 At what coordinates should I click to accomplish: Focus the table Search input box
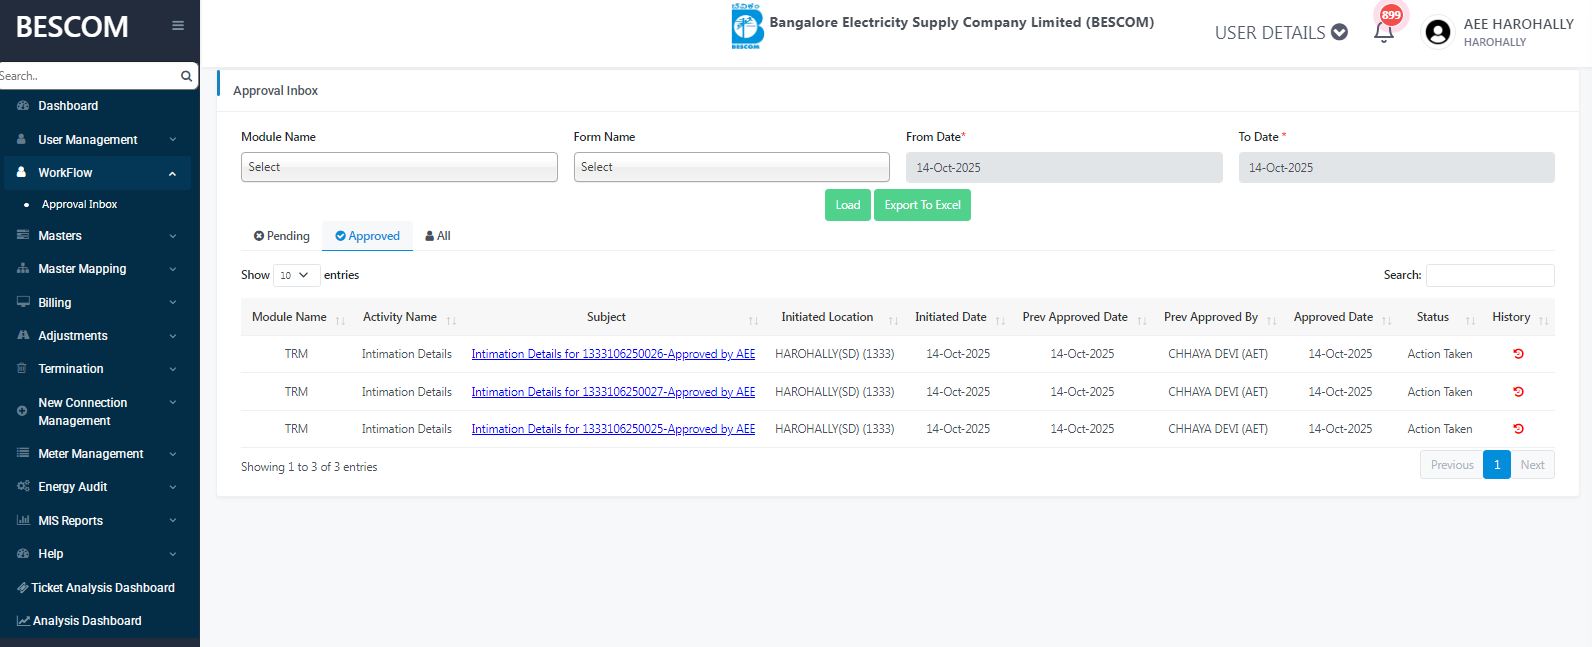(1490, 275)
